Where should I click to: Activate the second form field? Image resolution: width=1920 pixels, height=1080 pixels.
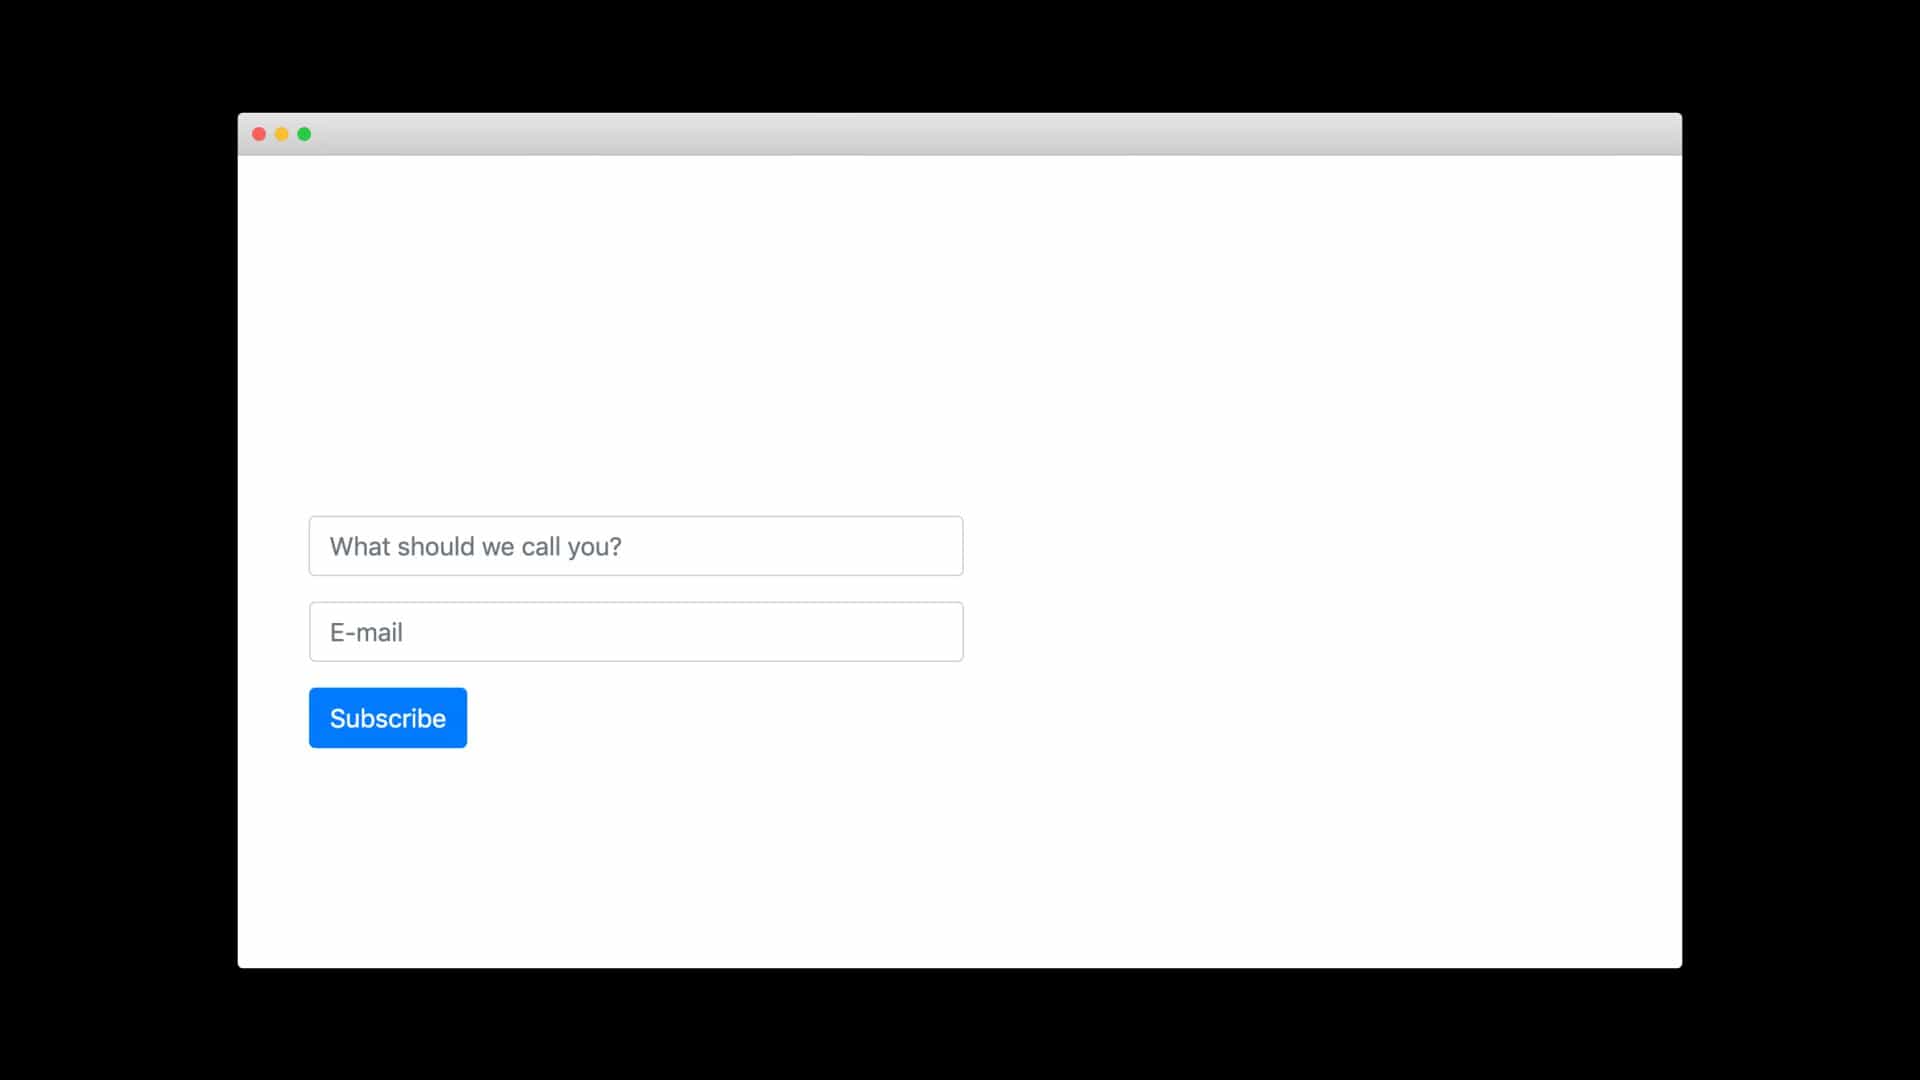pyautogui.click(x=636, y=632)
